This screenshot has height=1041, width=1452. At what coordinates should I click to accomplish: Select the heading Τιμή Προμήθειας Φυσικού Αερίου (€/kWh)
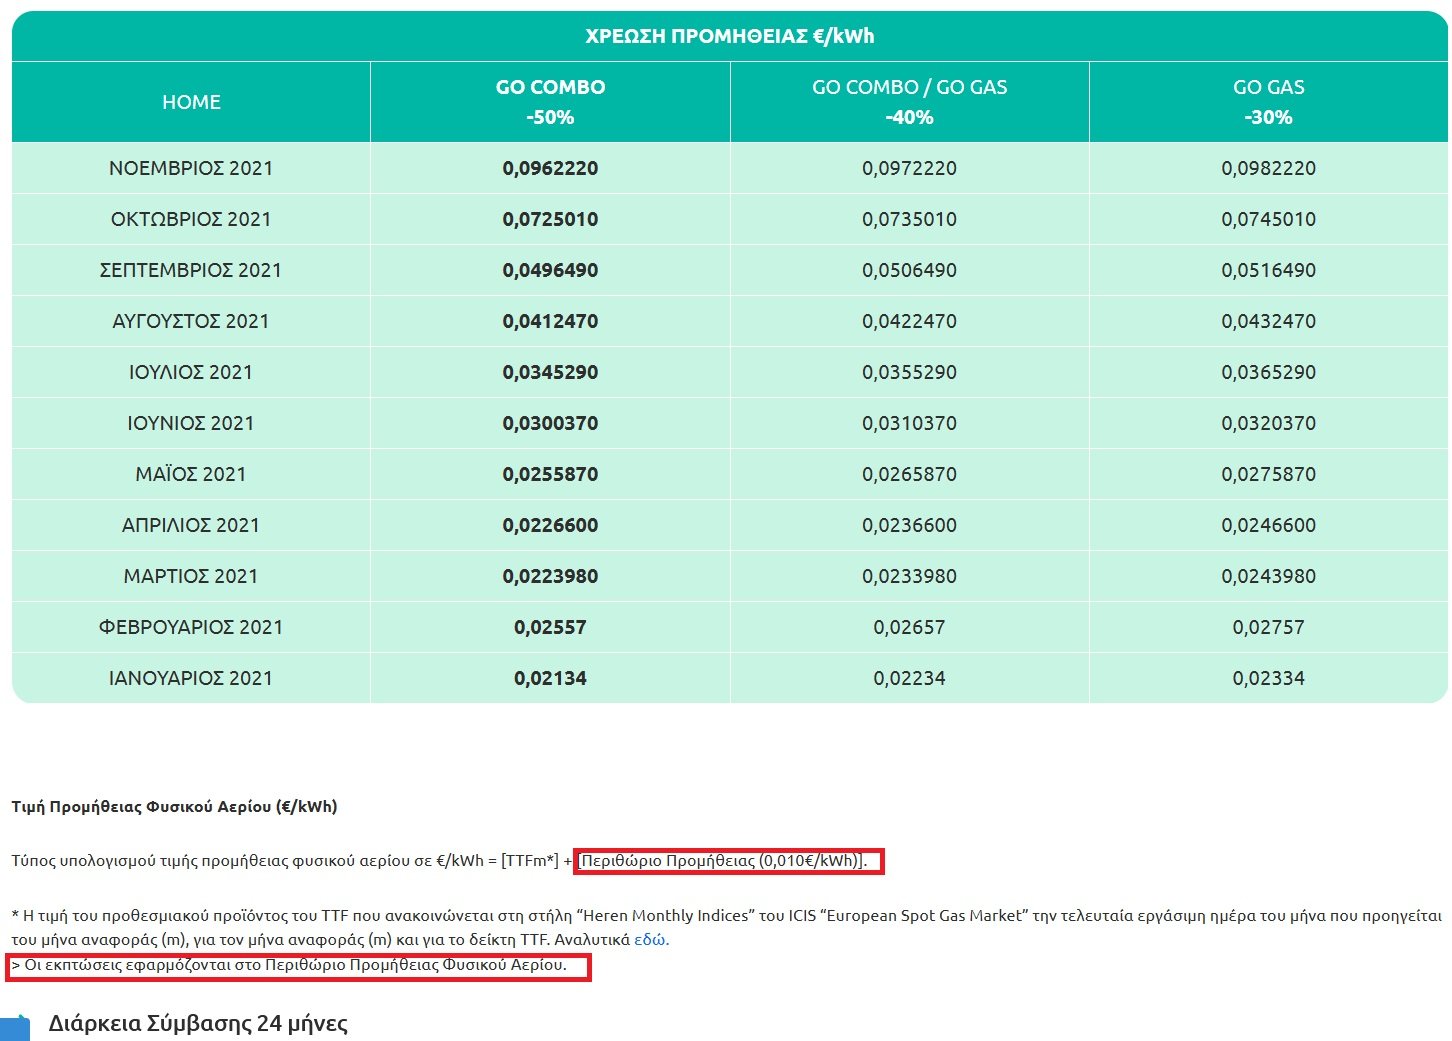pos(174,806)
